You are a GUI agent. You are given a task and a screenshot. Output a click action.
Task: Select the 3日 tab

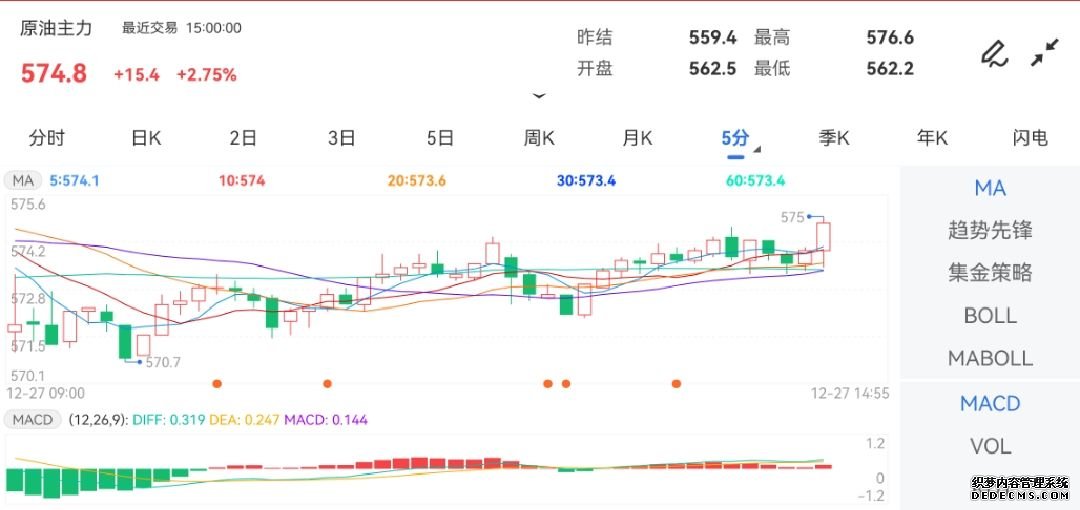[x=342, y=138]
